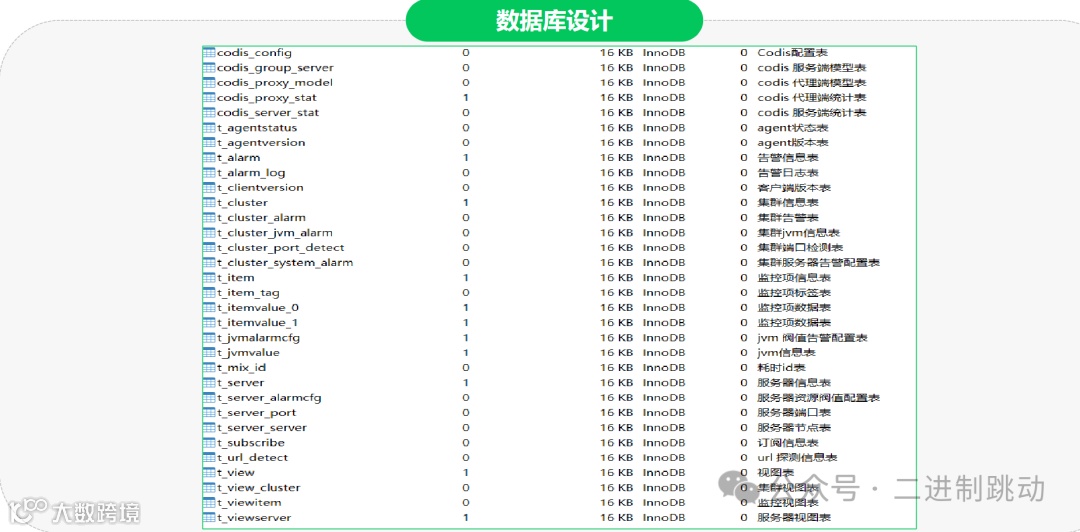Image resolution: width=1080 pixels, height=532 pixels.
Task: Click the table icon beside t_alarm_log
Action: [209, 173]
